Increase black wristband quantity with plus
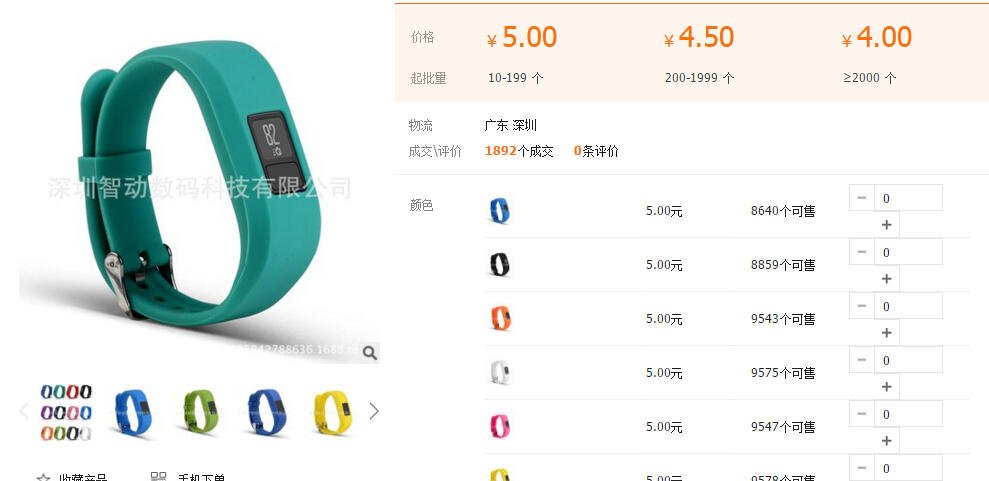Image resolution: width=989 pixels, height=481 pixels. click(886, 279)
